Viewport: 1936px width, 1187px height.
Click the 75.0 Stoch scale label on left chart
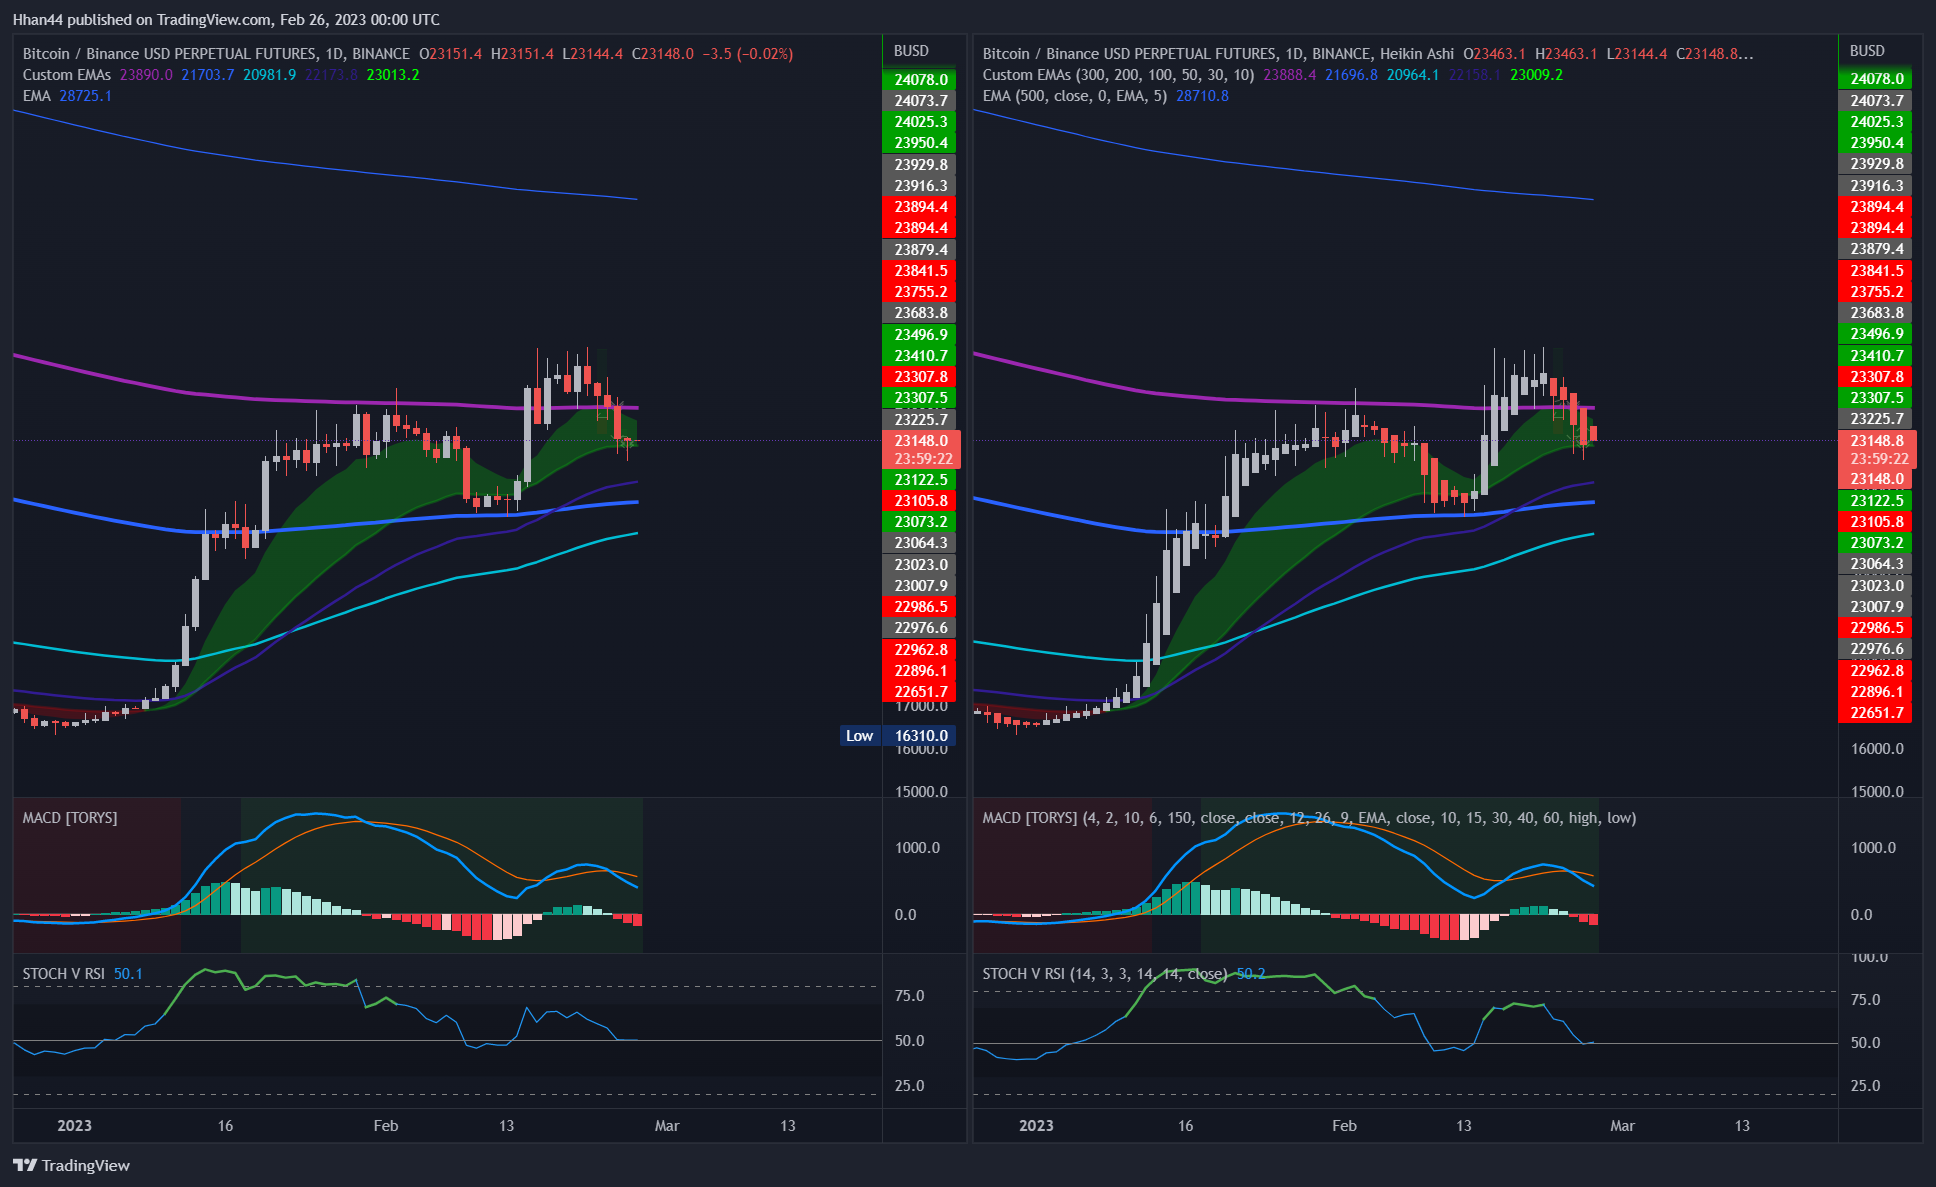(x=909, y=996)
